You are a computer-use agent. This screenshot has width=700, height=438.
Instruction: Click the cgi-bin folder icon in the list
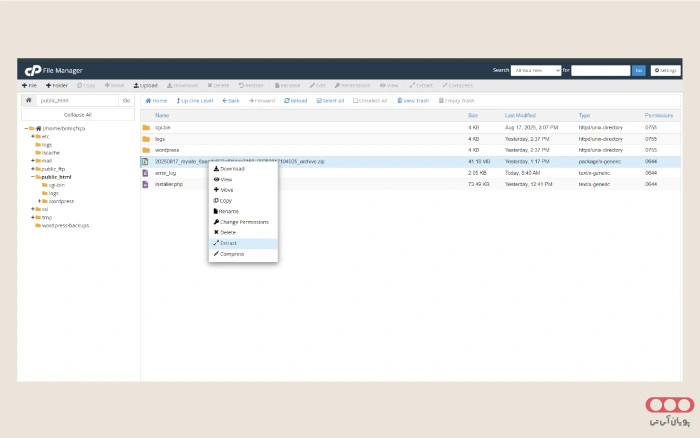146,128
